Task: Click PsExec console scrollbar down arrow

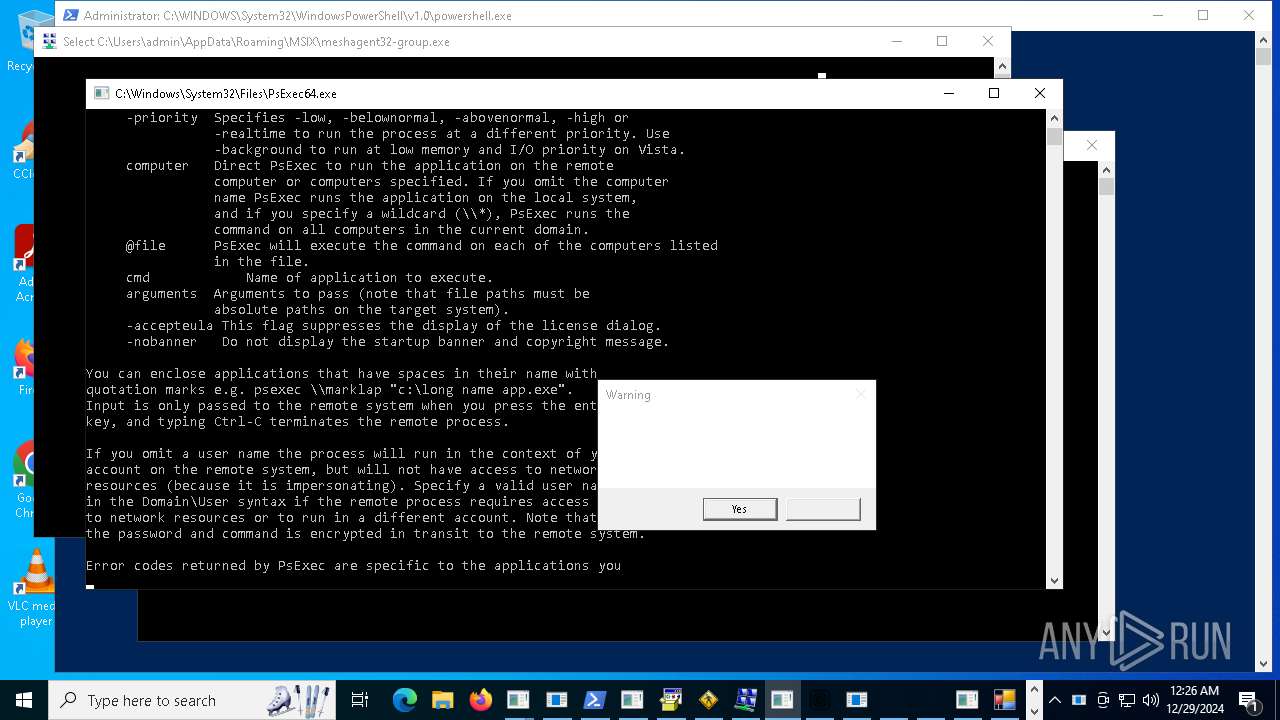Action: 1054,580
